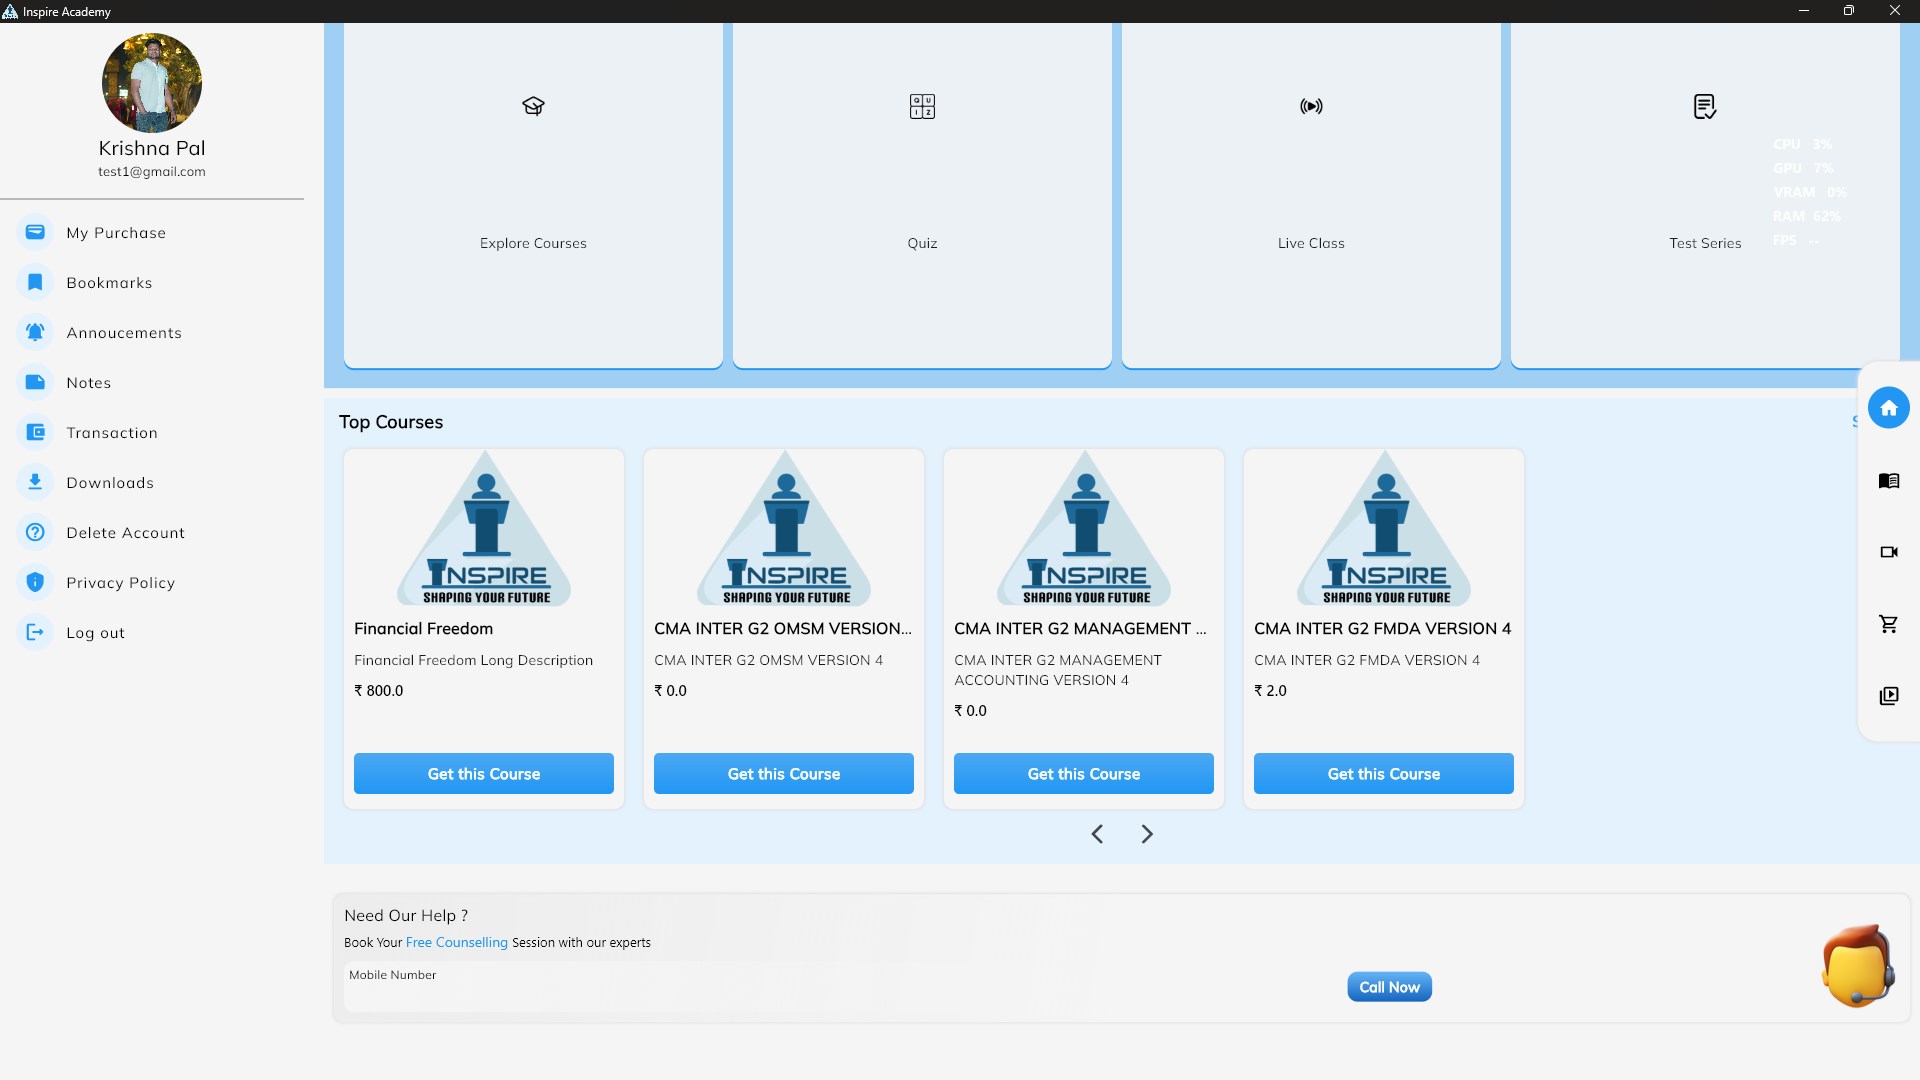This screenshot has height=1080, width=1920.
Task: Click the Quiz tile icon
Action: pos(922,106)
